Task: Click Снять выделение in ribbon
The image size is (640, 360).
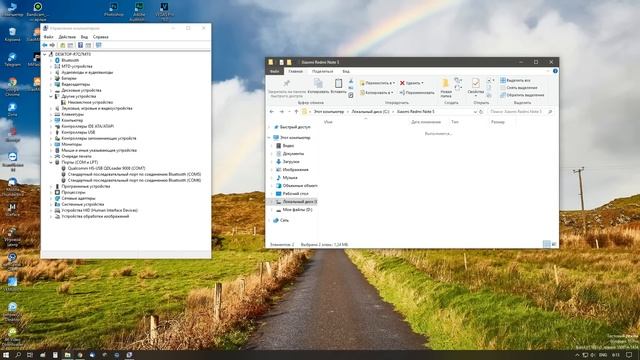Action: pyautogui.click(x=519, y=88)
